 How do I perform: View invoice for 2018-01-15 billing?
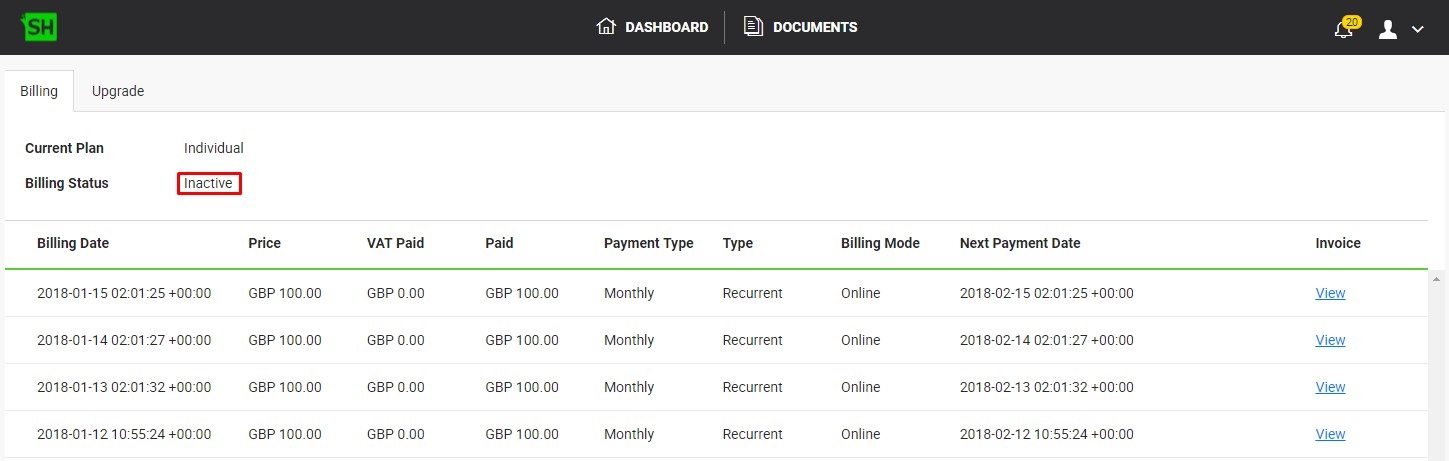tap(1330, 293)
